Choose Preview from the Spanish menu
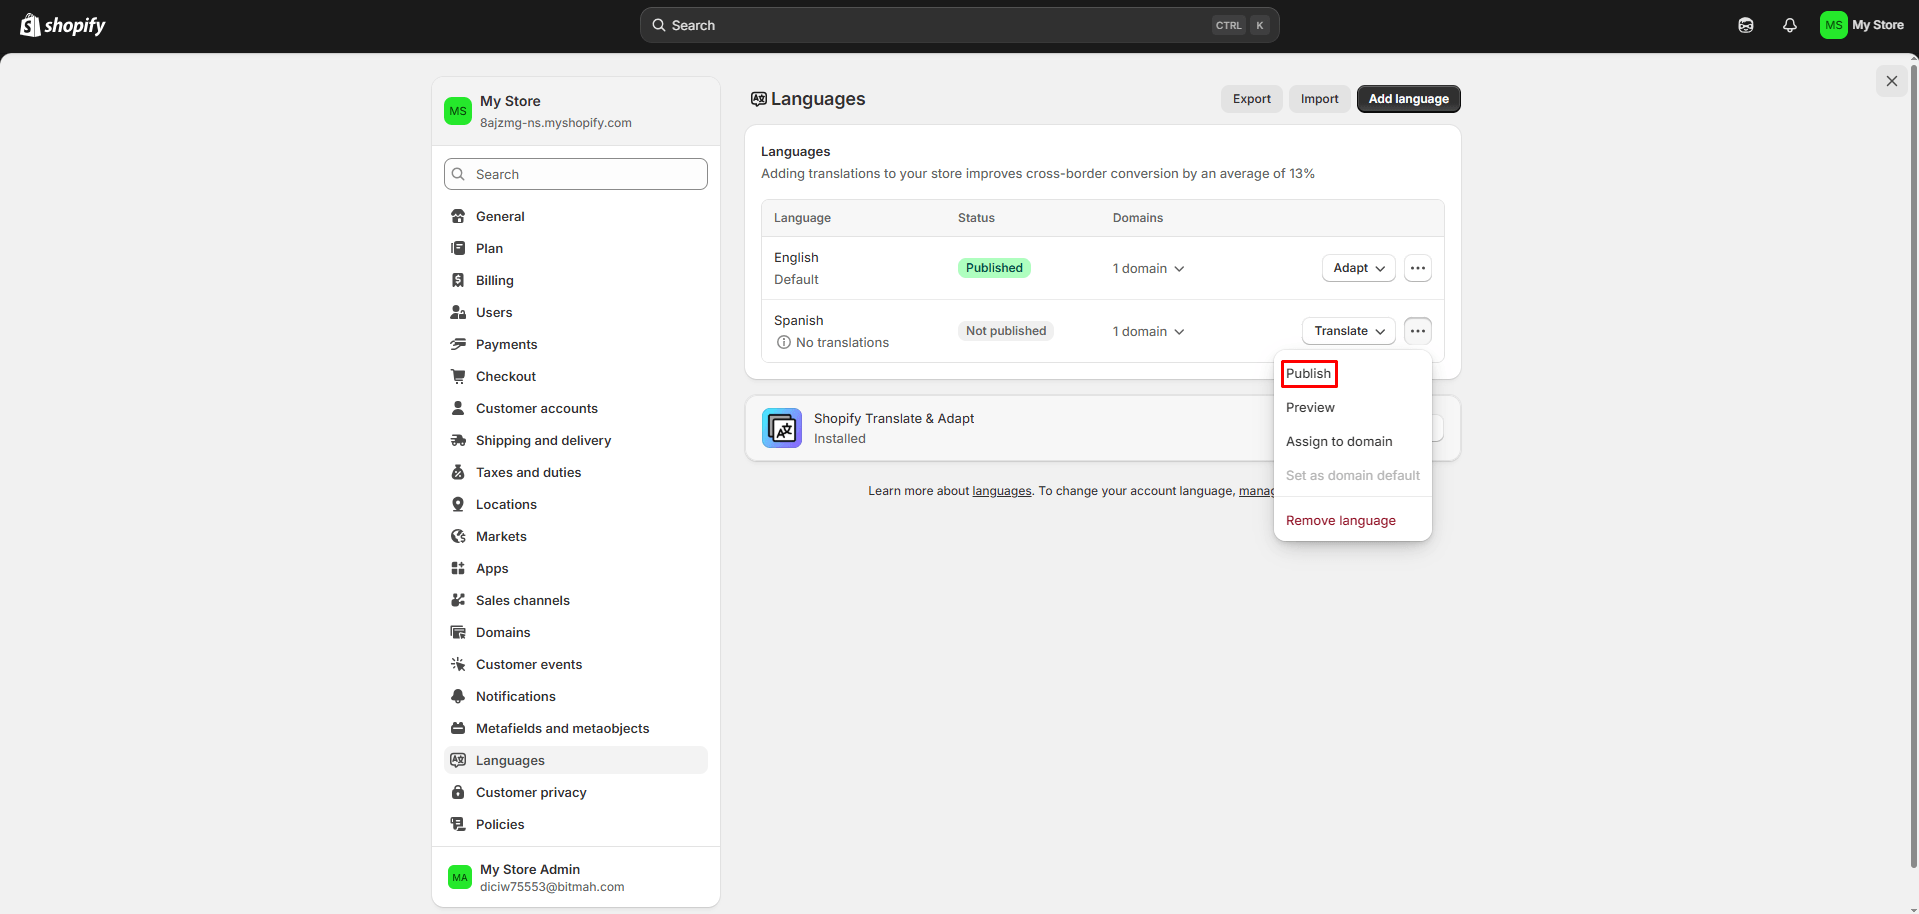The width and height of the screenshot is (1919, 914). pyautogui.click(x=1310, y=408)
